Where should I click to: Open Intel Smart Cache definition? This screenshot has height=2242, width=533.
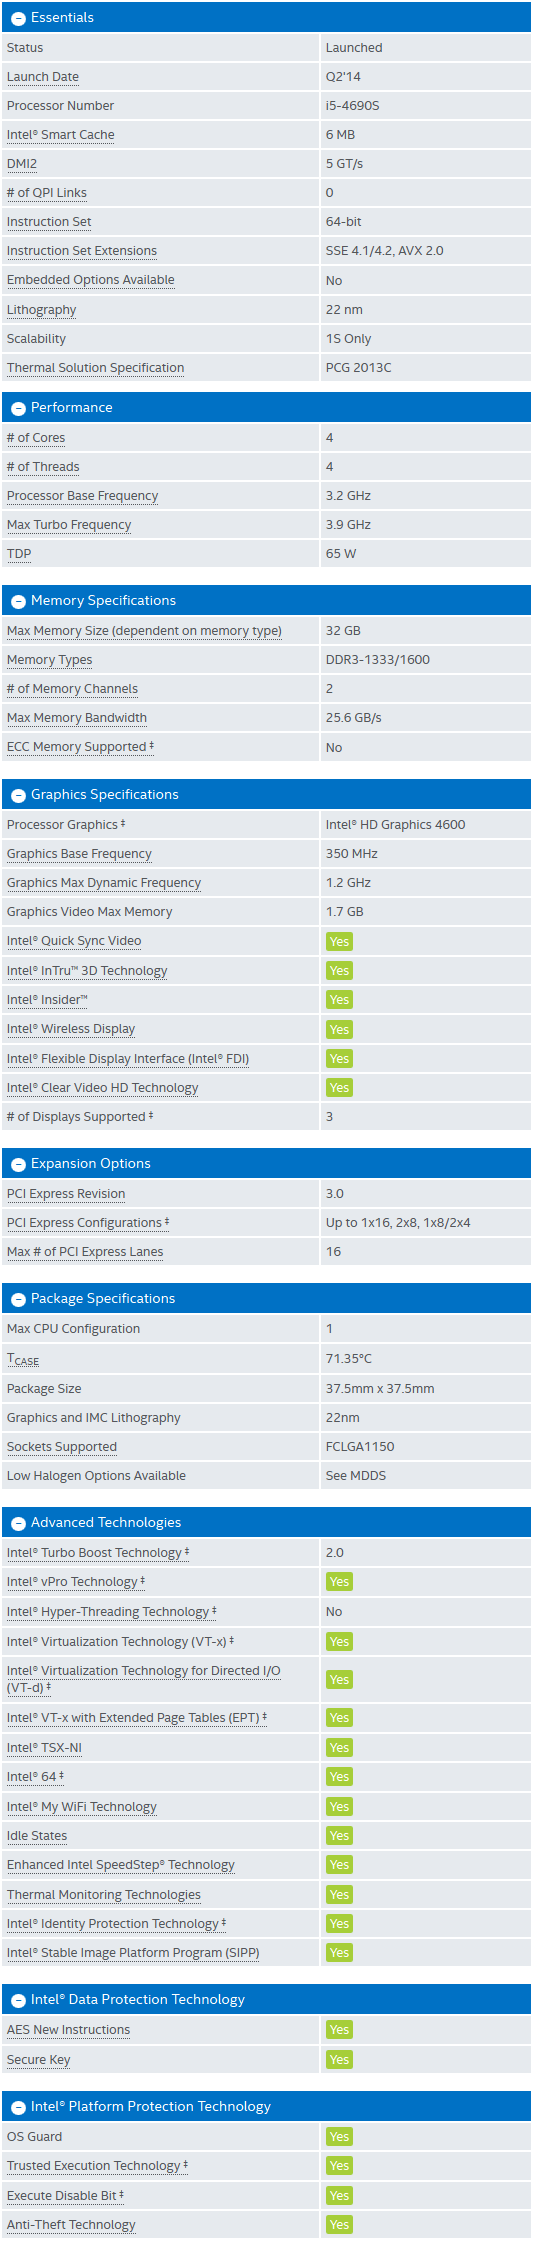pyautogui.click(x=61, y=135)
